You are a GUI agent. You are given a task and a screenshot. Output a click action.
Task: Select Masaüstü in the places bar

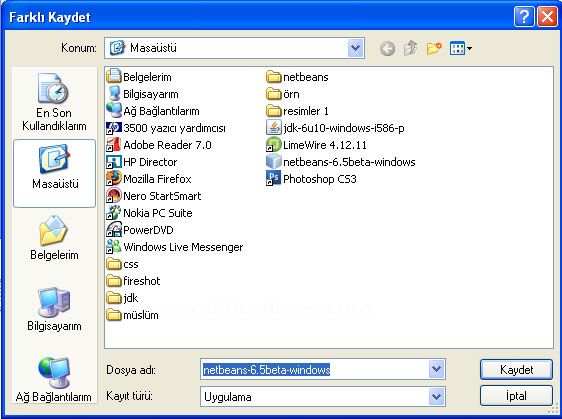(x=54, y=173)
